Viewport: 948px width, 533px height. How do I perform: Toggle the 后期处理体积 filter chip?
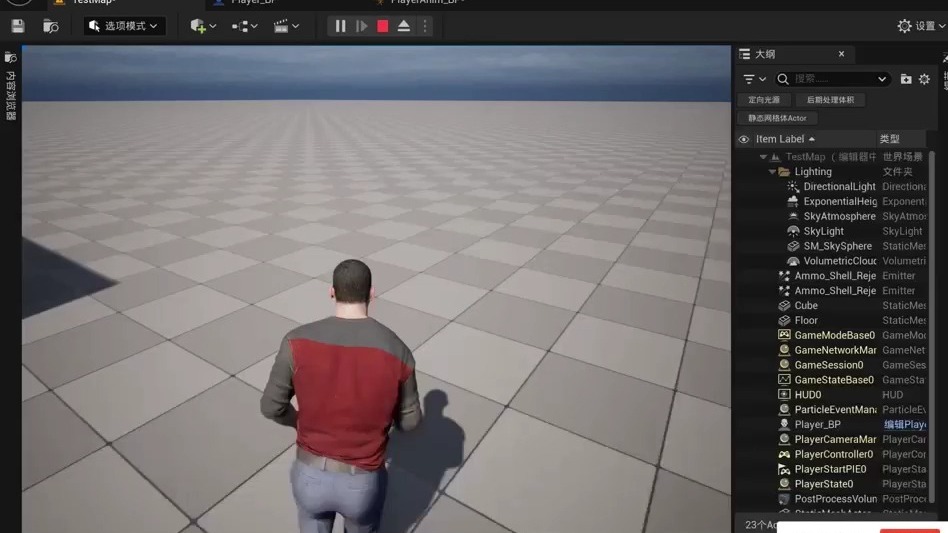point(830,100)
